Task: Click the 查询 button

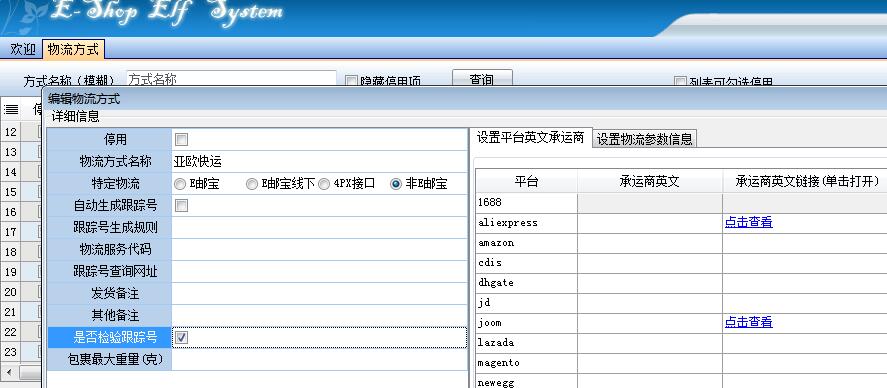Action: [482, 79]
